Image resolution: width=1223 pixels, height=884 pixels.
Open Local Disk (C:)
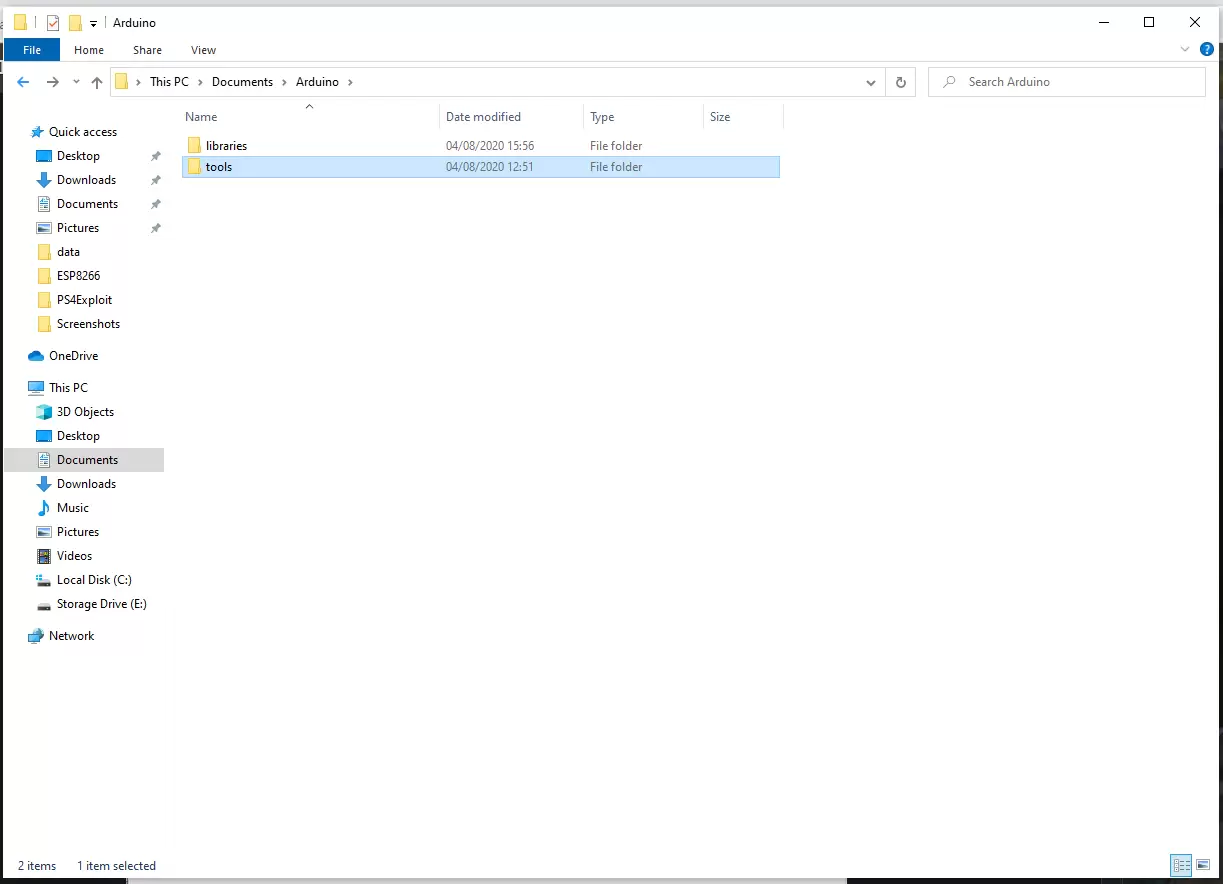pyautogui.click(x=94, y=580)
